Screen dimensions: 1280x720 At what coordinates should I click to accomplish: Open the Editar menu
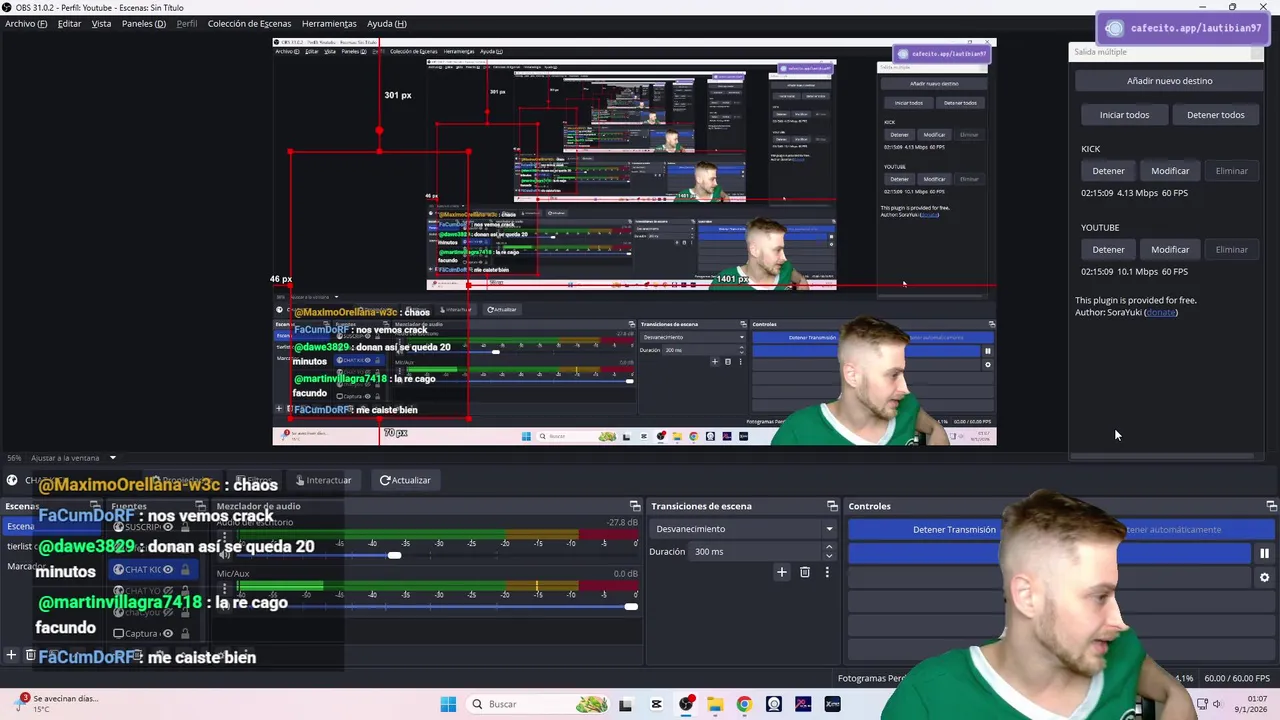coord(69,23)
